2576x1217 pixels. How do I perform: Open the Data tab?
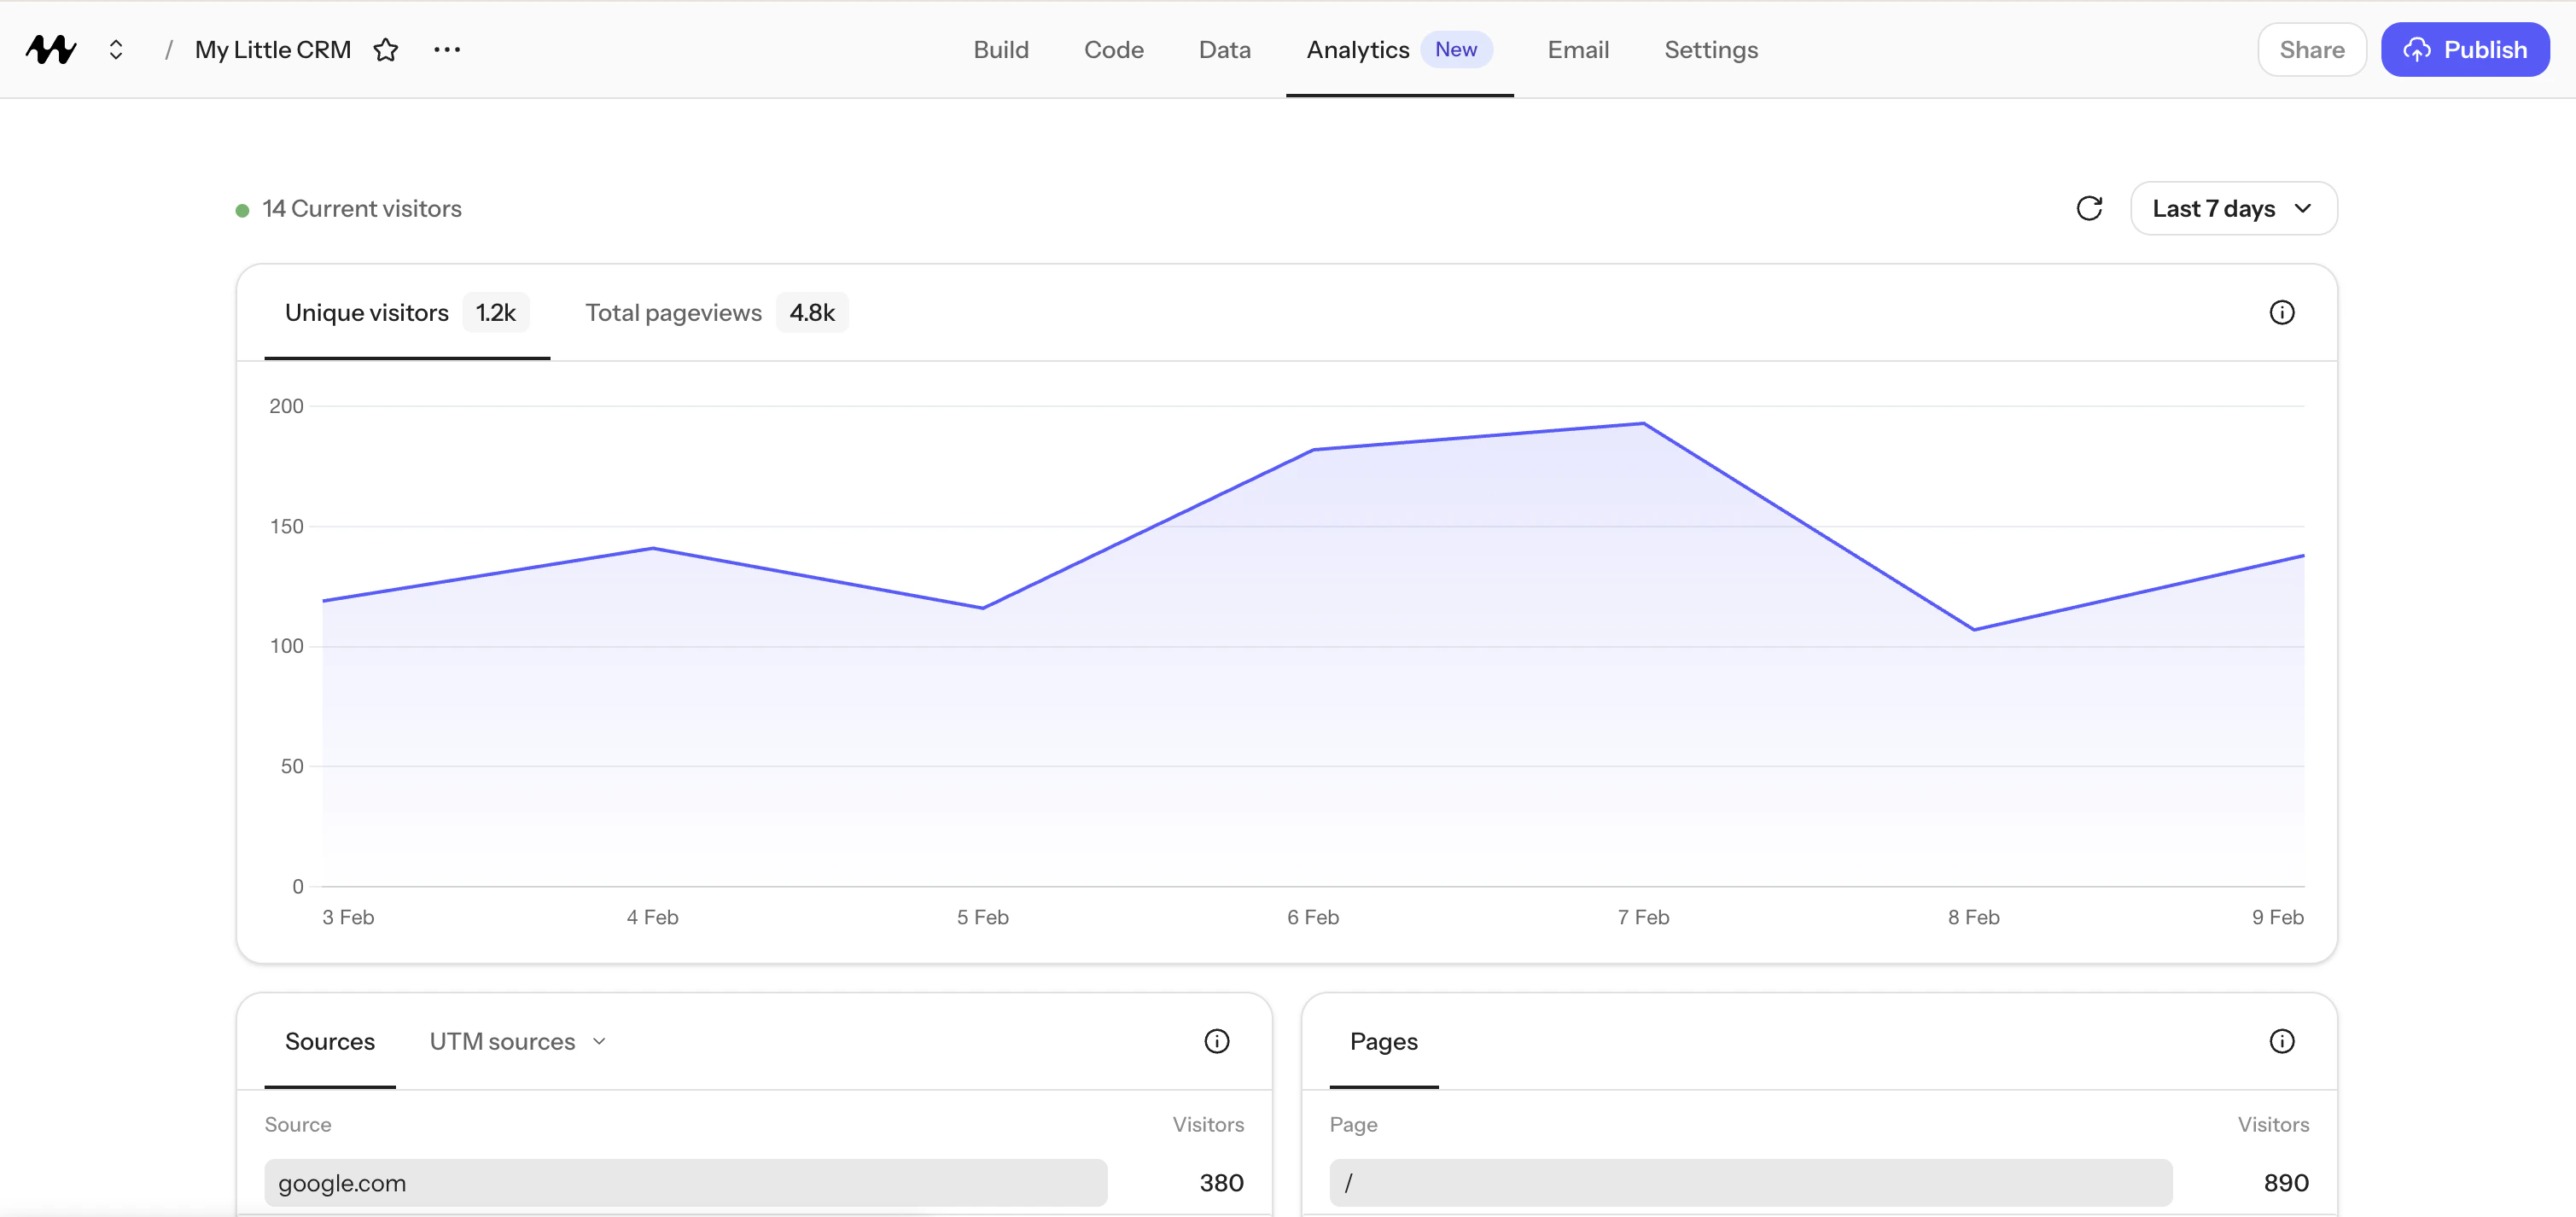[x=1225, y=49]
